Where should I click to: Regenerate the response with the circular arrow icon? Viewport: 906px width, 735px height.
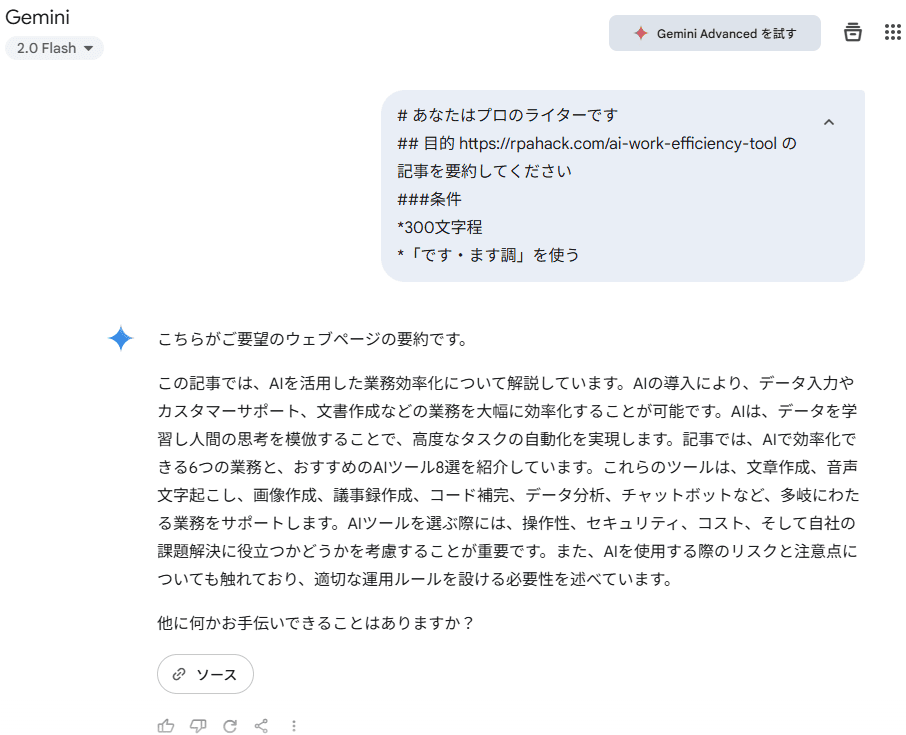click(230, 726)
